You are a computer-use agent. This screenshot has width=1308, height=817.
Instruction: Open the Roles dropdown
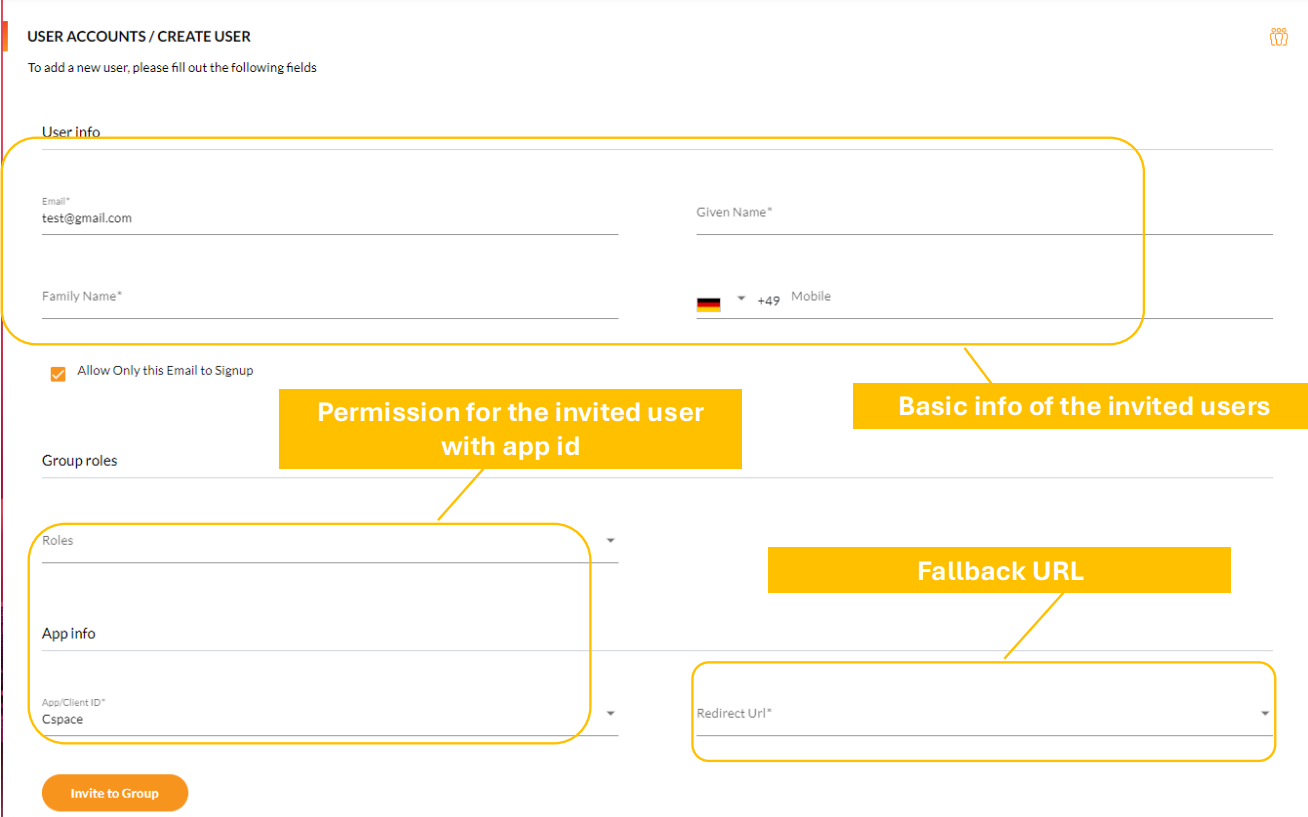(x=610, y=538)
